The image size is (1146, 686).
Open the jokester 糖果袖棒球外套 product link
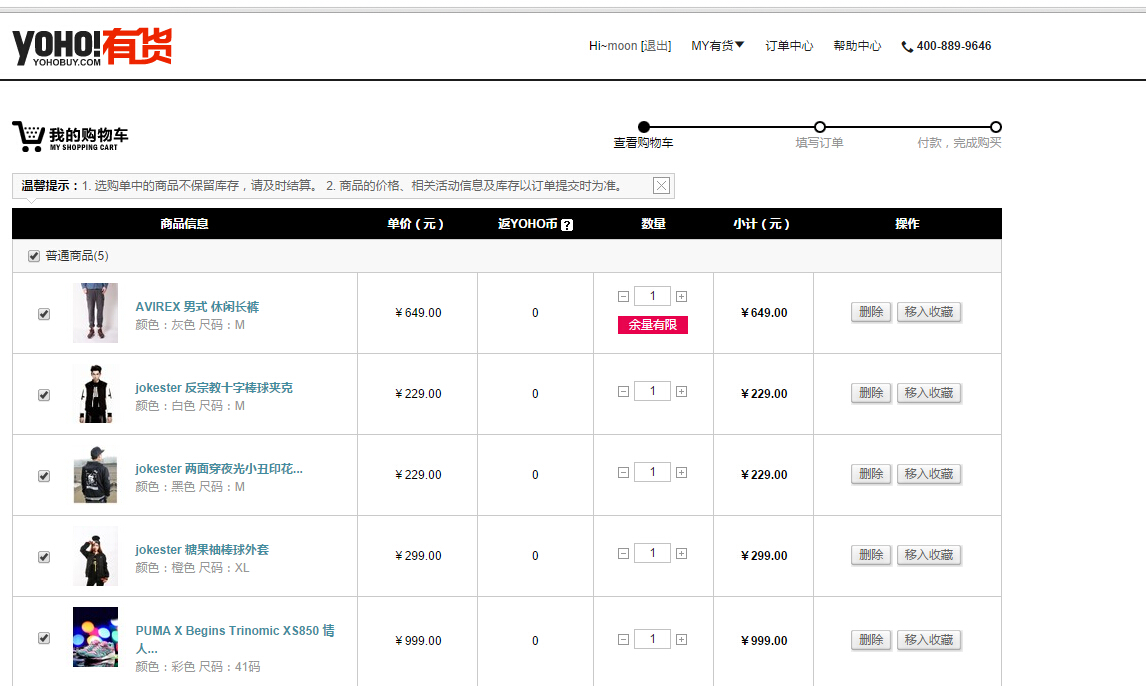202,550
